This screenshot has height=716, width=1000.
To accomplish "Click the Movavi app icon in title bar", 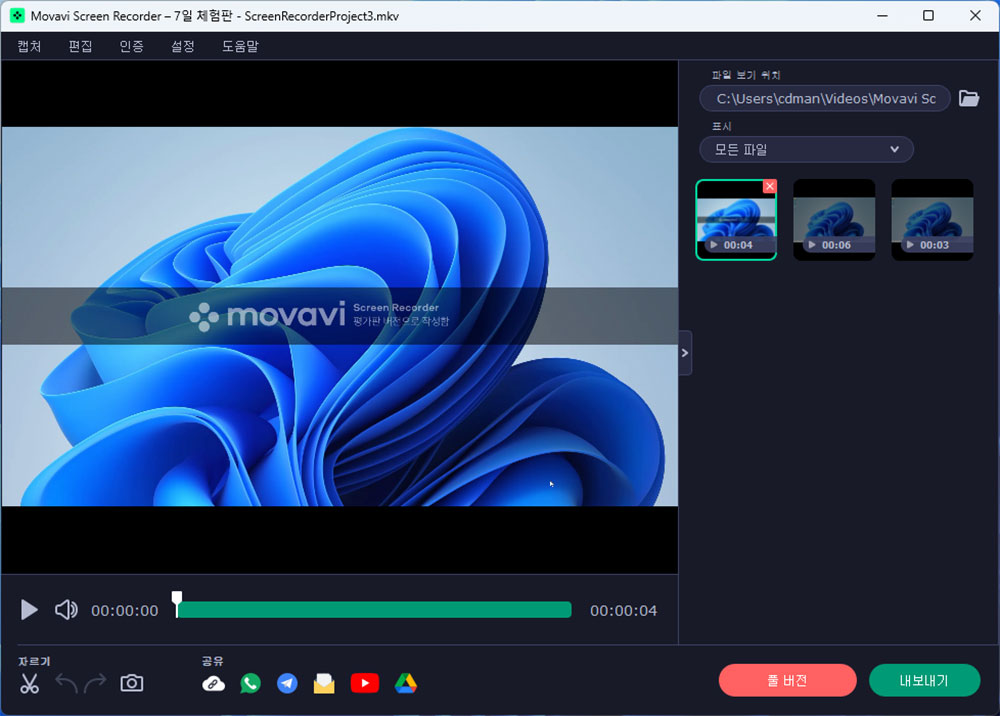I will click(17, 15).
